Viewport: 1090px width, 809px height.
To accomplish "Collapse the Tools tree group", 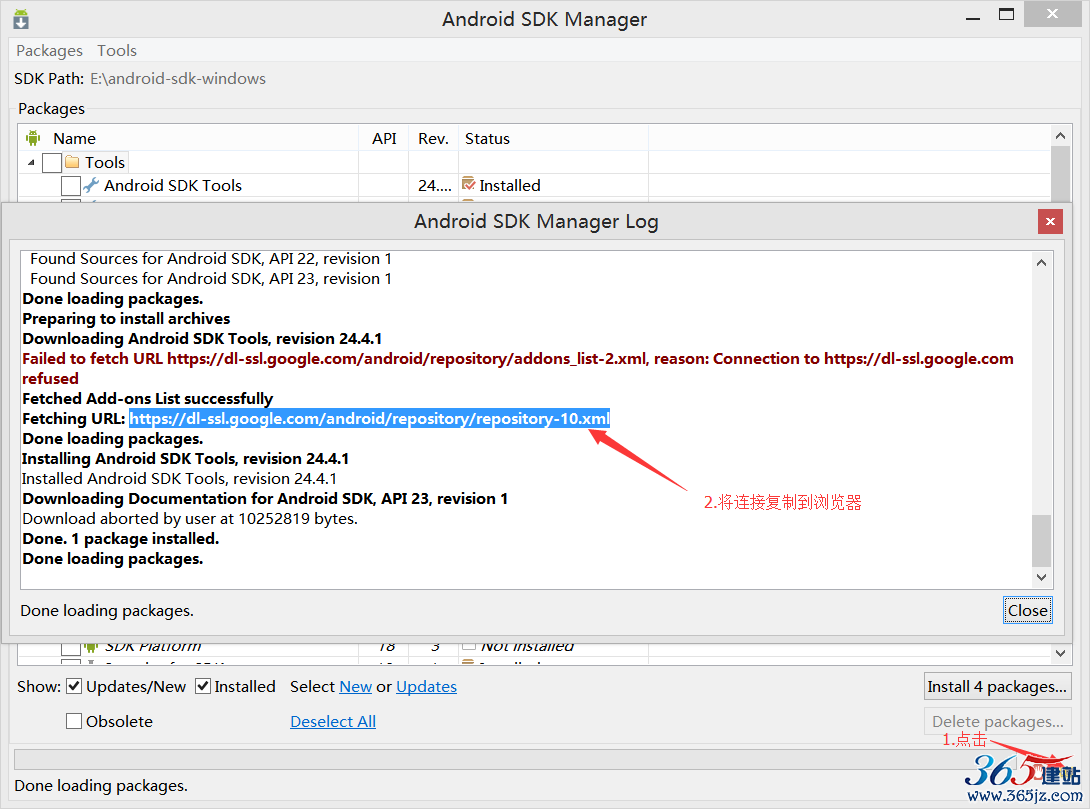I will tap(31, 163).
